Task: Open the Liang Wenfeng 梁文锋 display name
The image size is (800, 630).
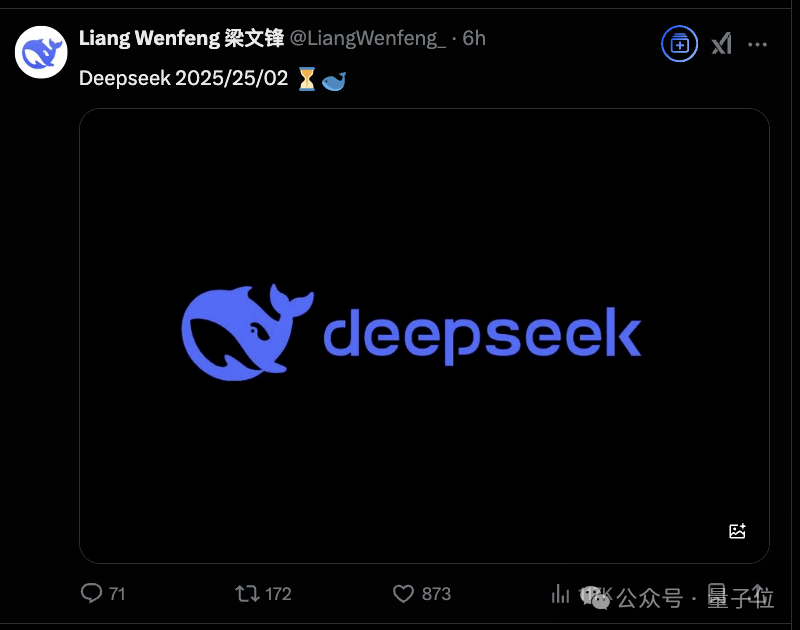Action: 181,38
